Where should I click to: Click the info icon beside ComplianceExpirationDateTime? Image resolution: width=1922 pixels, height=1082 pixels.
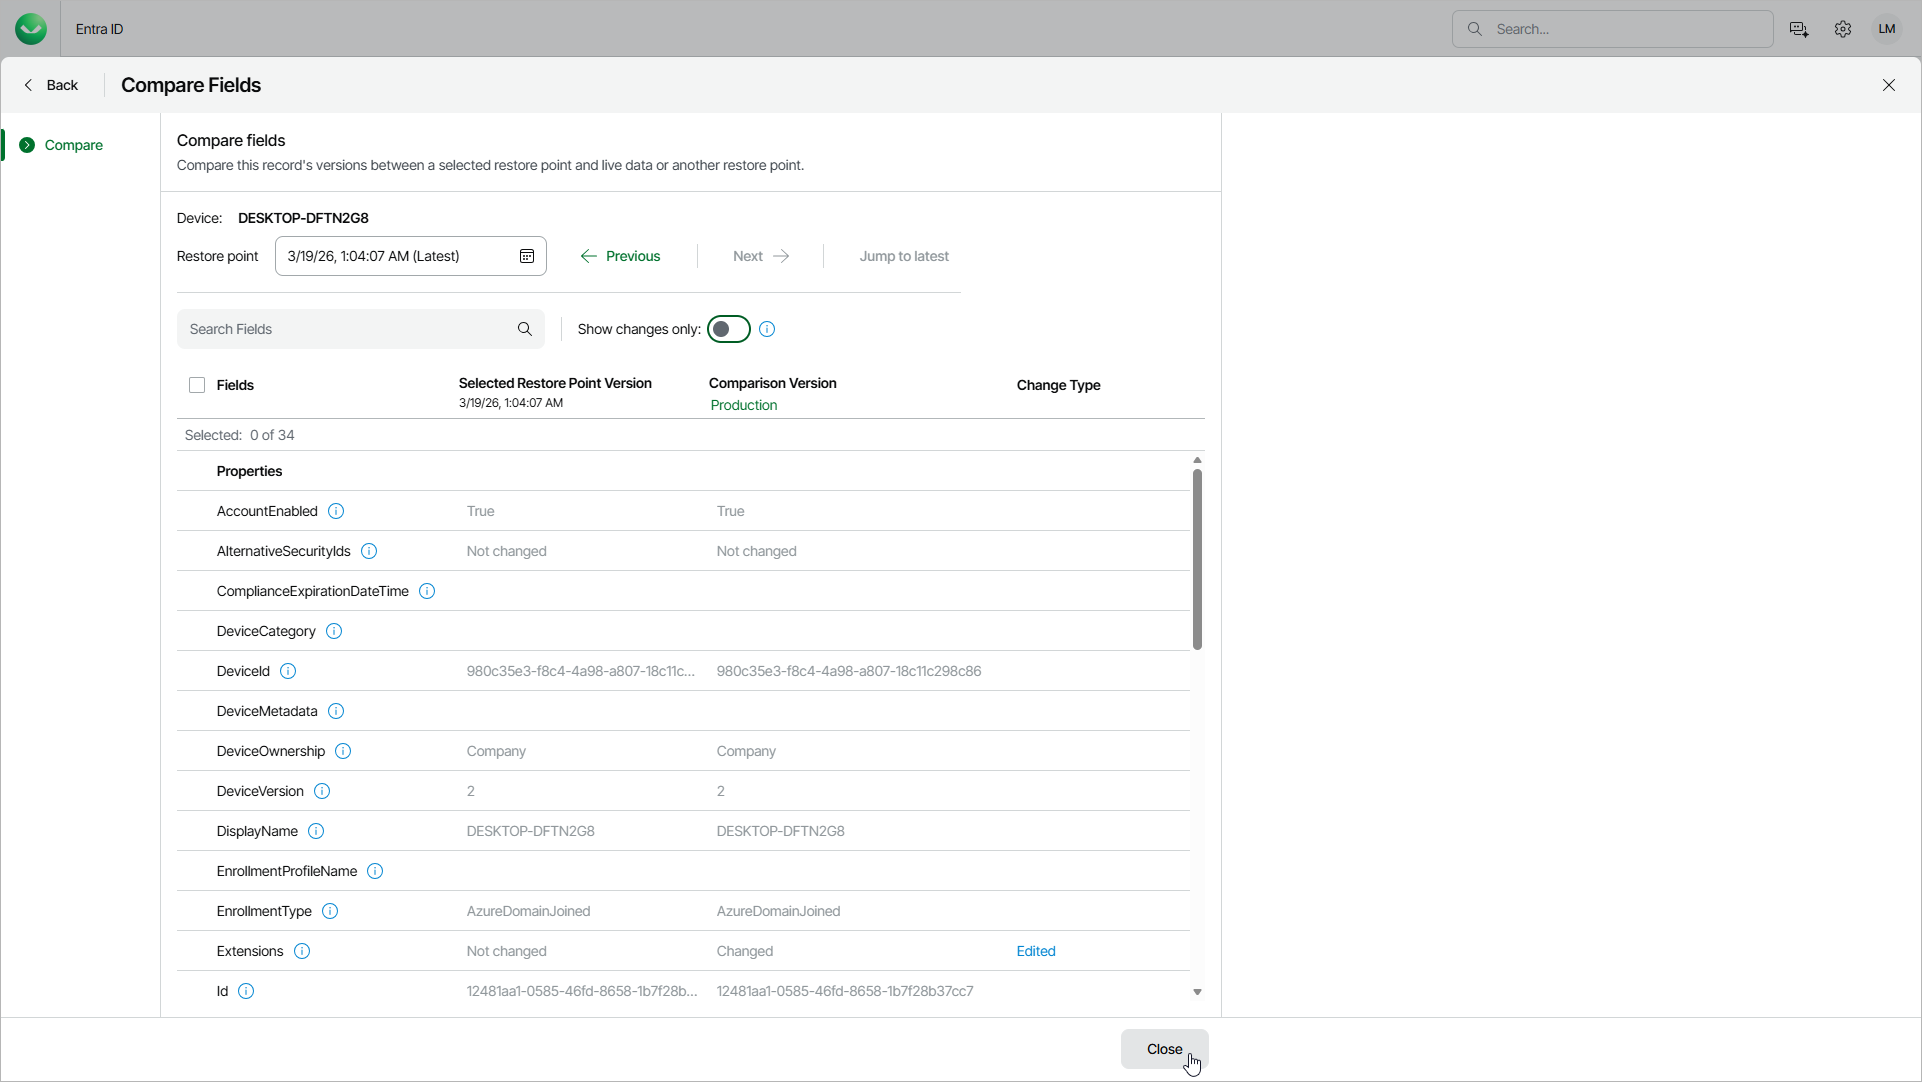(x=427, y=591)
